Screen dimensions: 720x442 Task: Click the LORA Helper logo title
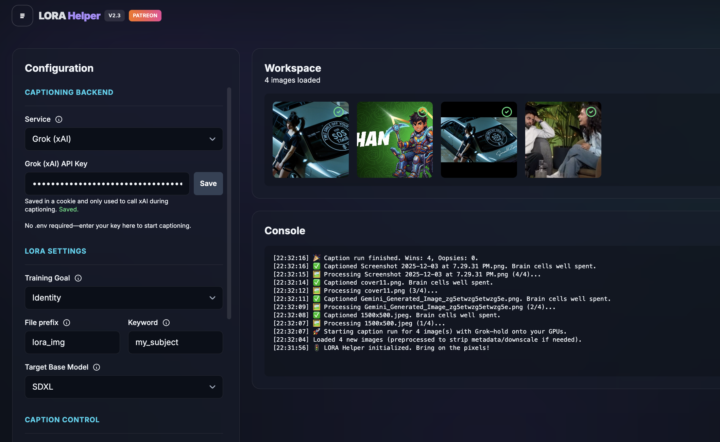(69, 16)
